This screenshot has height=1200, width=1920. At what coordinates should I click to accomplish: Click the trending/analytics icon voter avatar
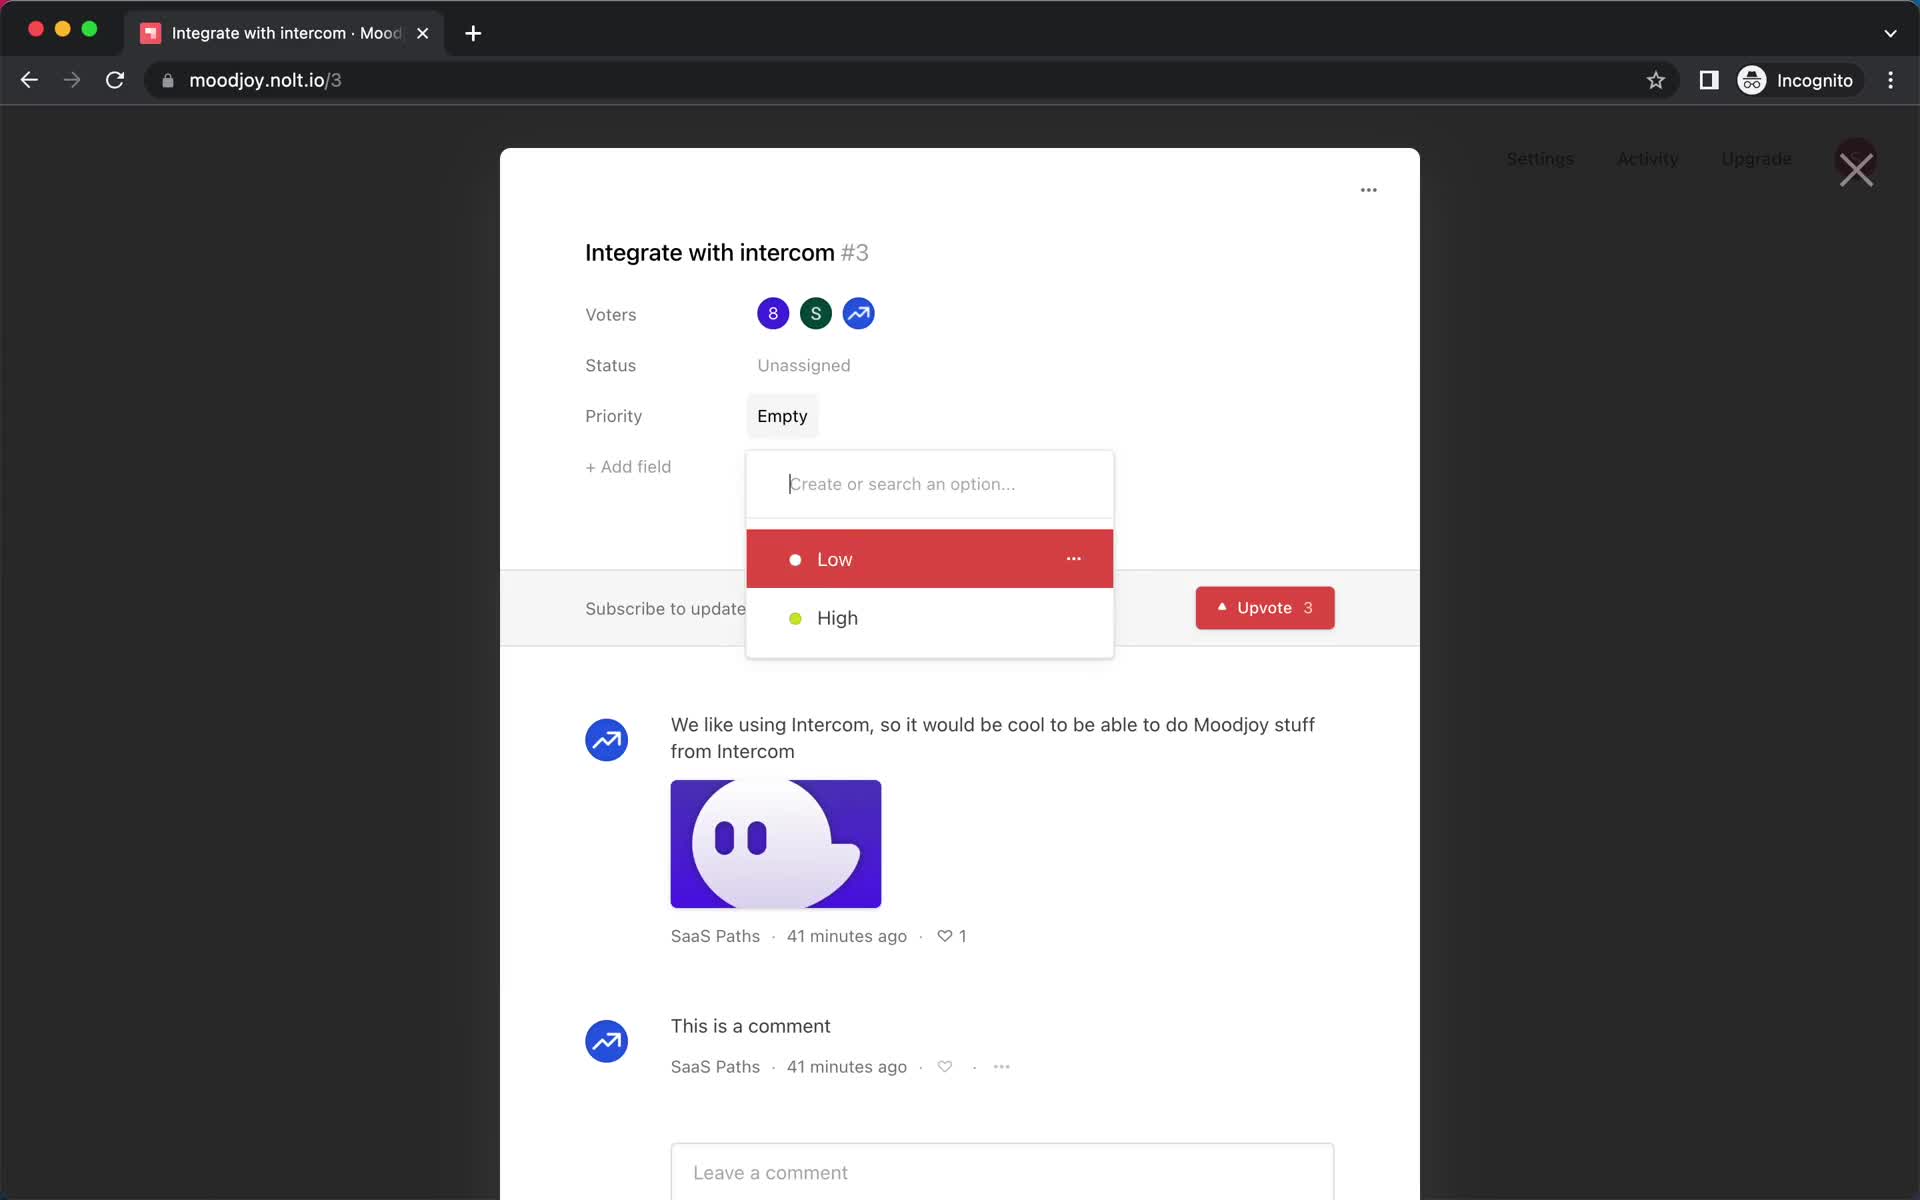pyautogui.click(x=858, y=312)
